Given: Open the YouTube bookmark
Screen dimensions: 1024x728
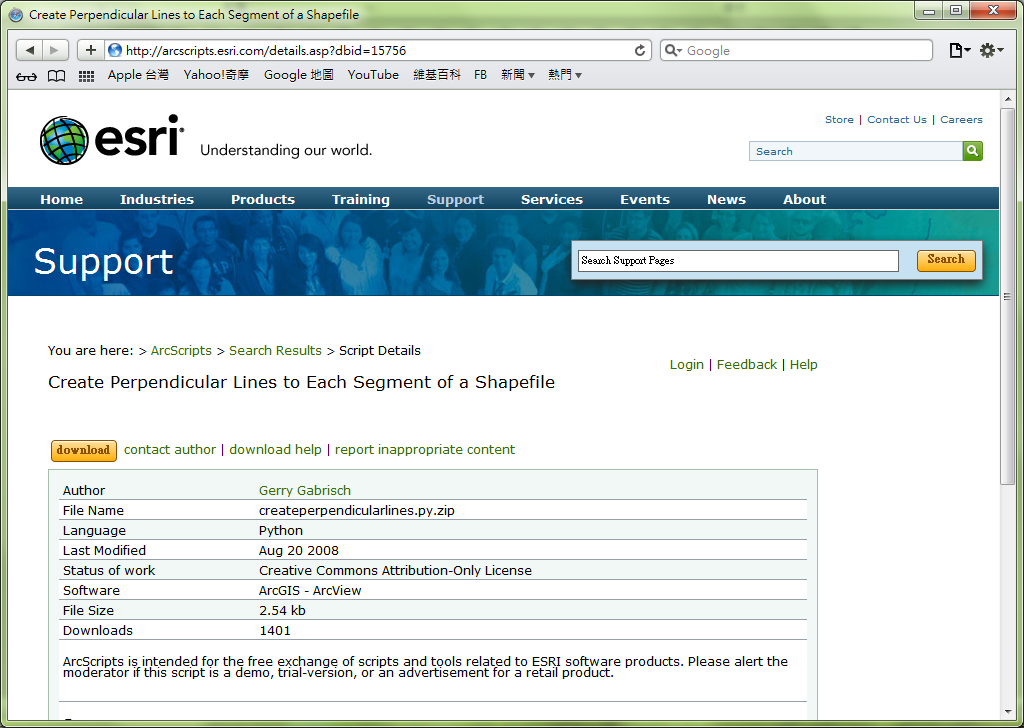Looking at the screenshot, I should tap(373, 75).
